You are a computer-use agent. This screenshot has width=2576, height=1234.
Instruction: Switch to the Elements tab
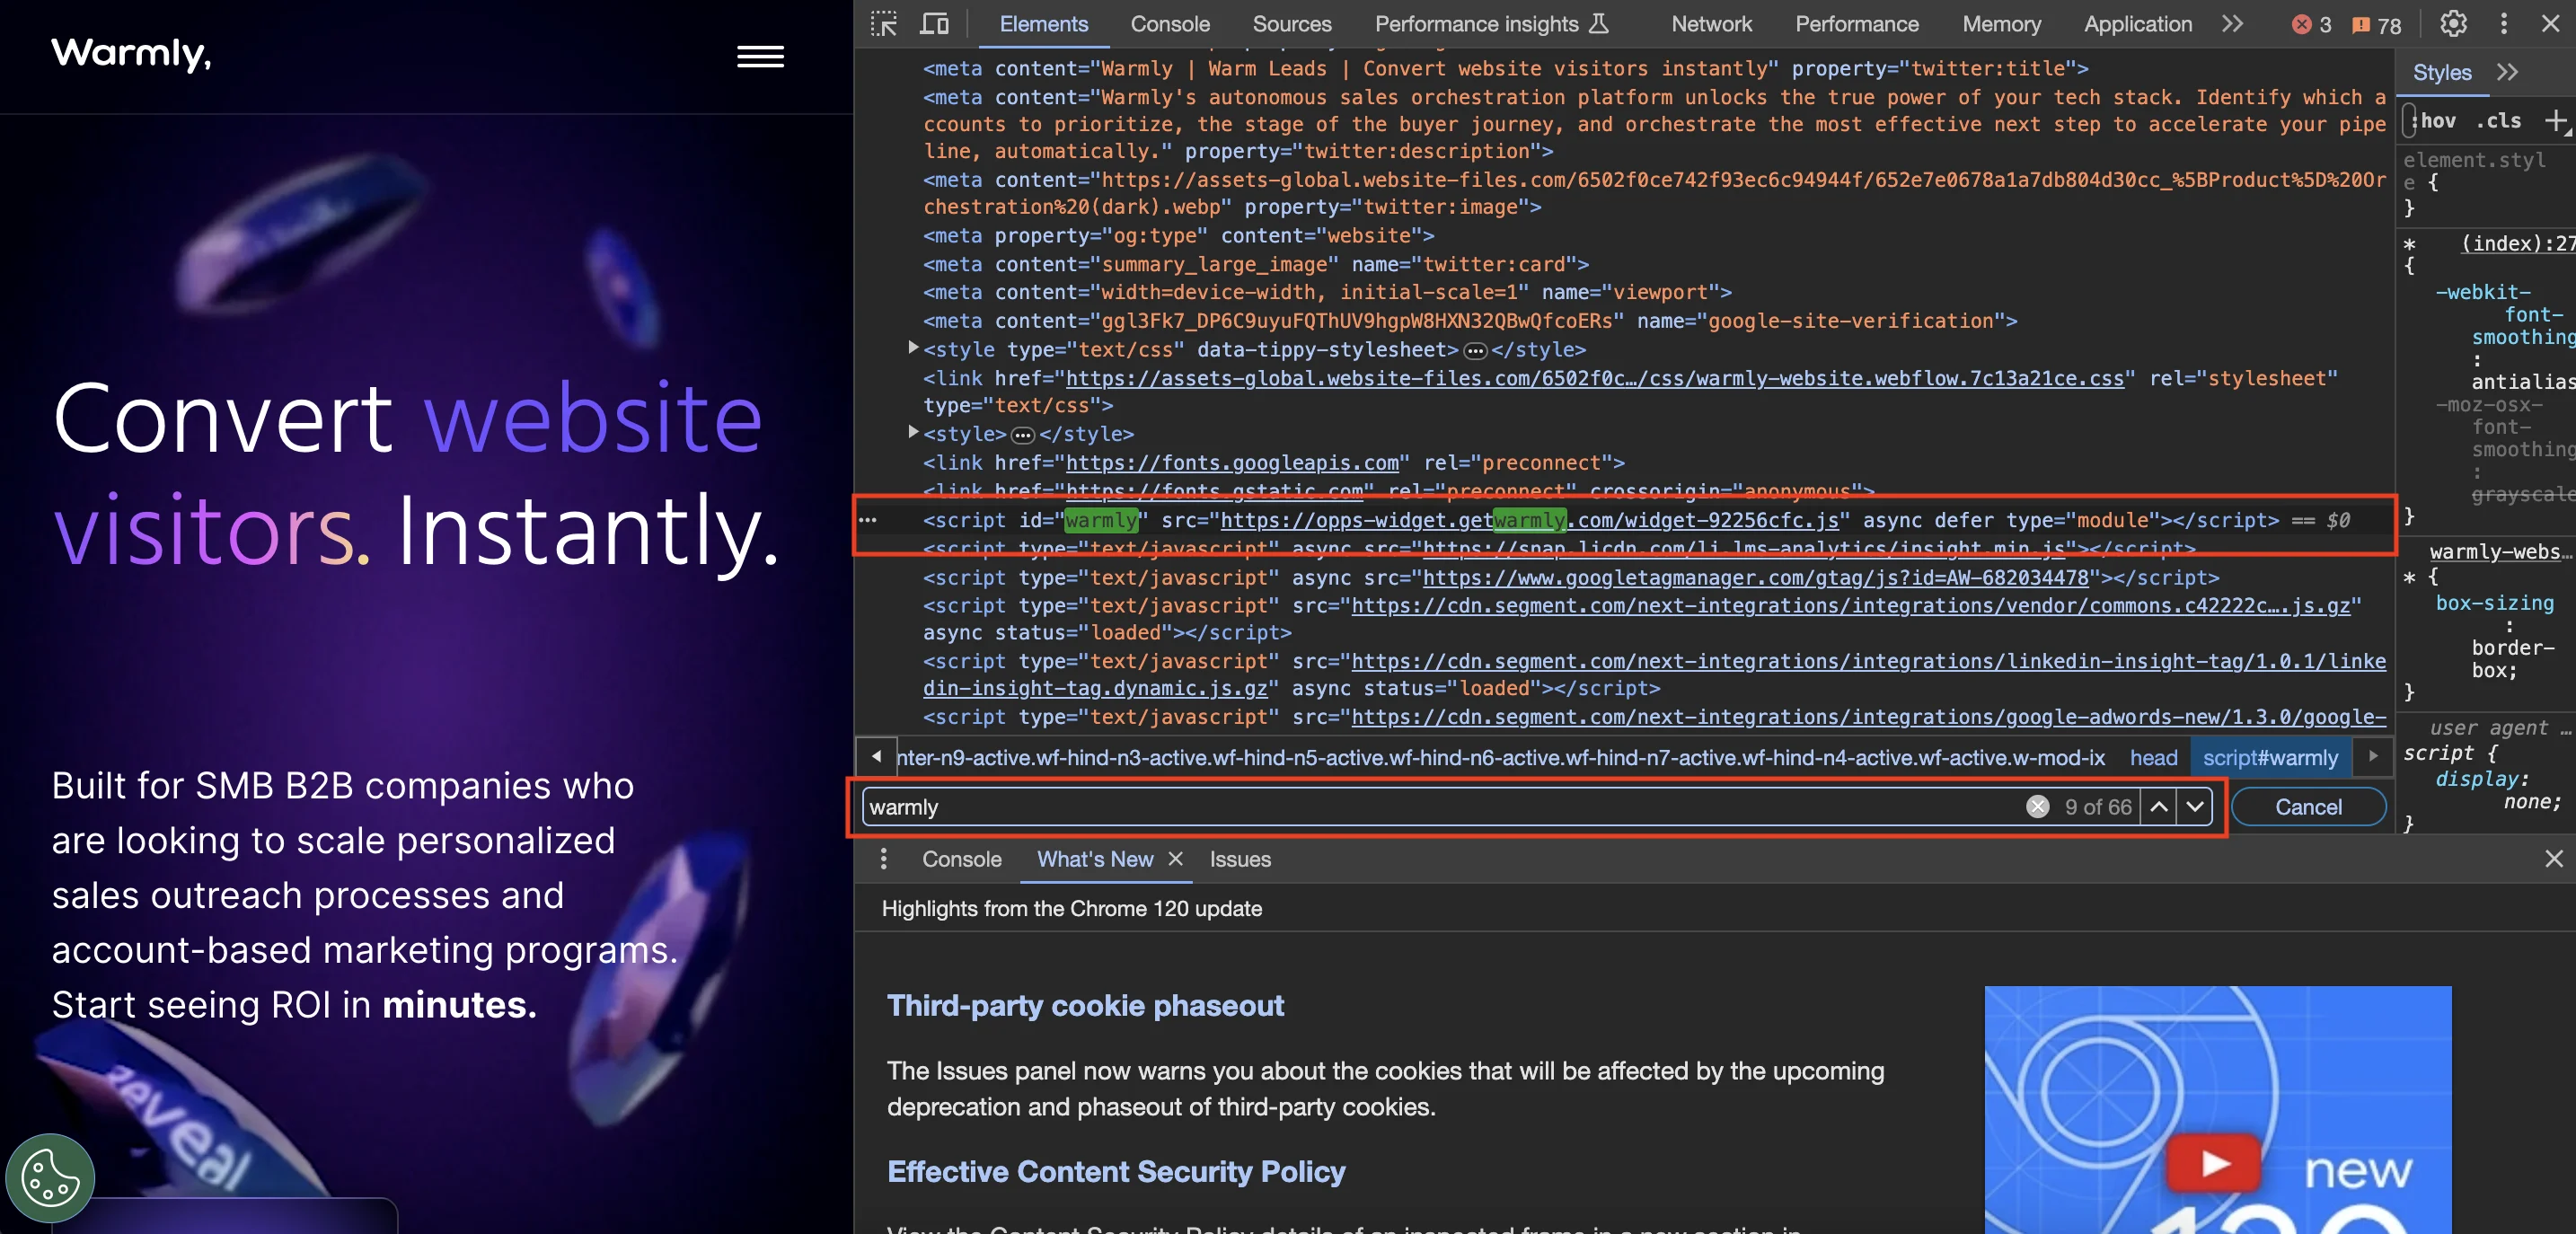click(1043, 24)
